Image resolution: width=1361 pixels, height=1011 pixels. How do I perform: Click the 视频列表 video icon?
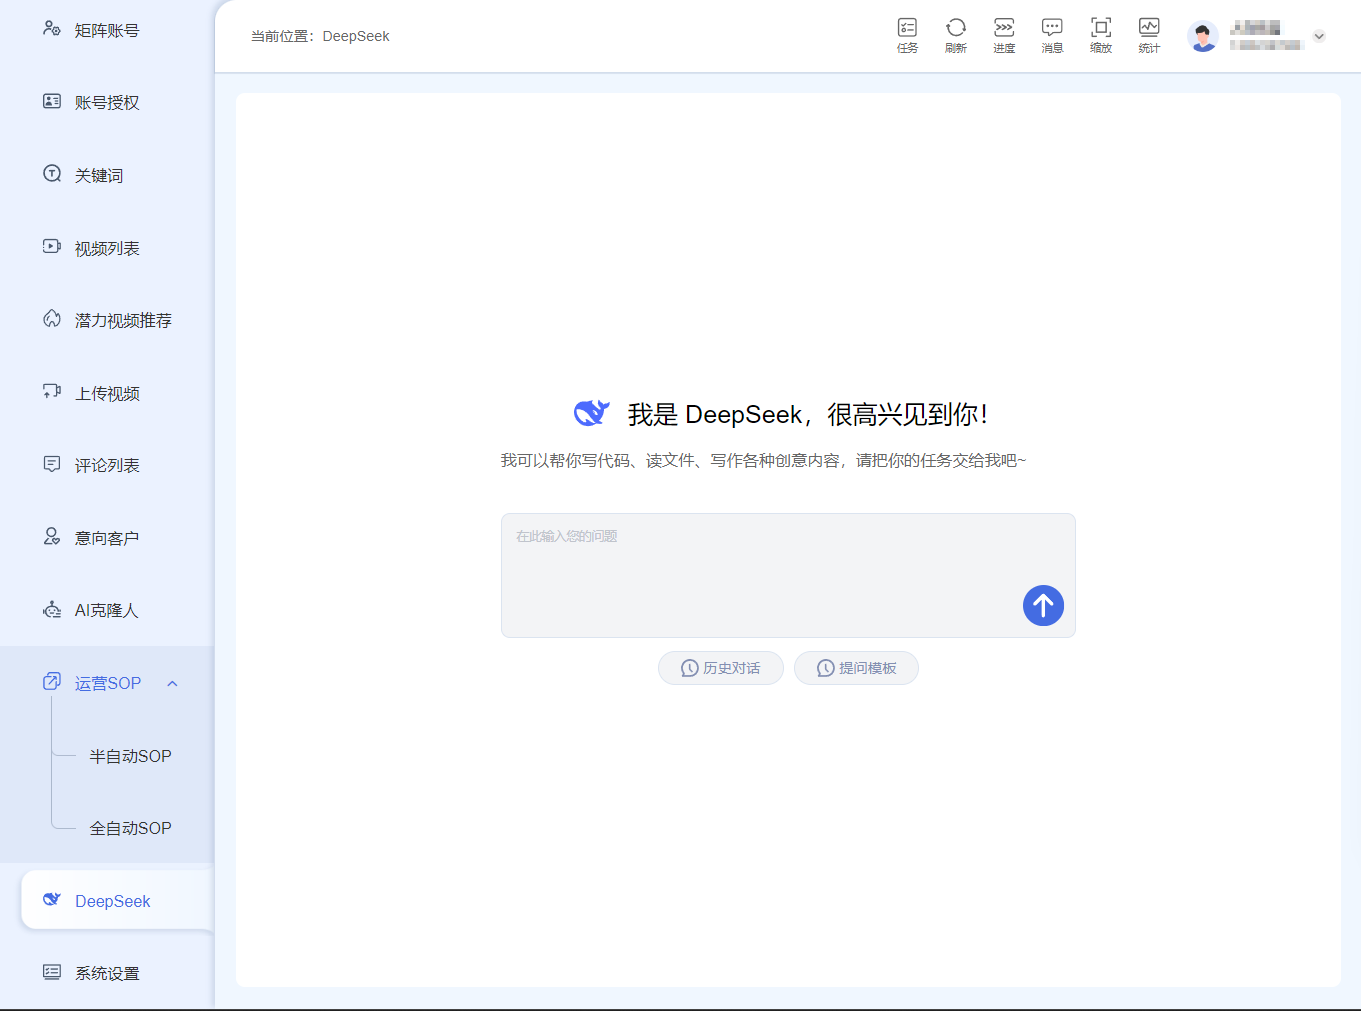tap(52, 246)
